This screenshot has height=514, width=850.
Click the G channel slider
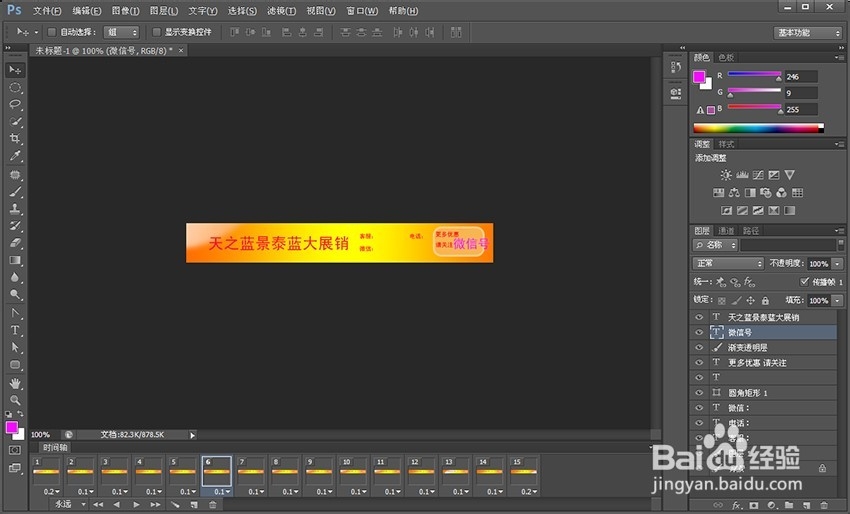[754, 93]
